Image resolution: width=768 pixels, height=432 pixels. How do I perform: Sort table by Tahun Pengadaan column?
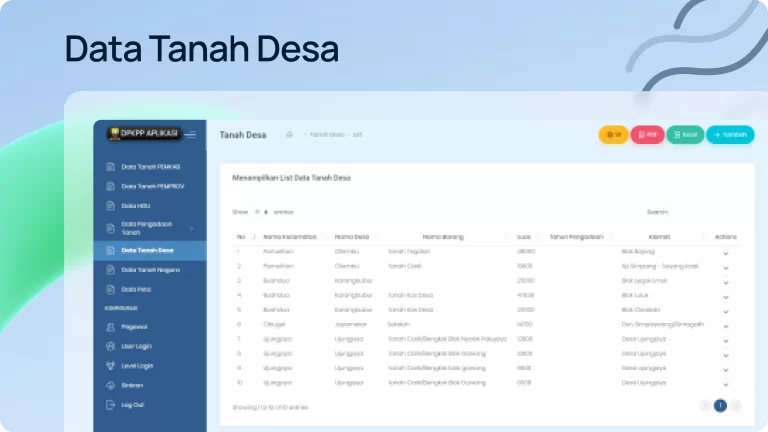click(580, 237)
